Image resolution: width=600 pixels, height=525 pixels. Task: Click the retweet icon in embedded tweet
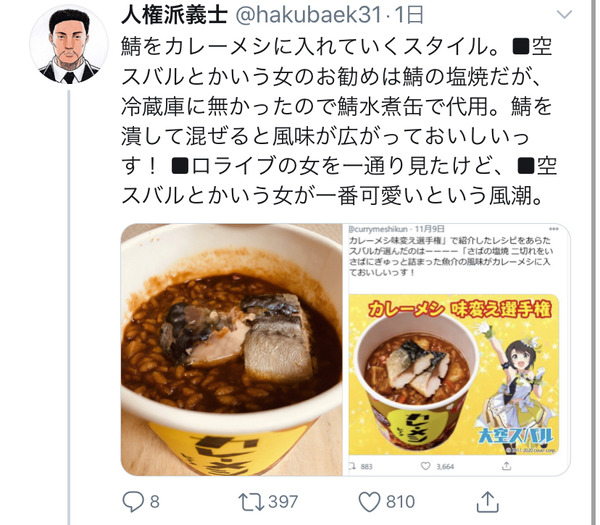(352, 466)
